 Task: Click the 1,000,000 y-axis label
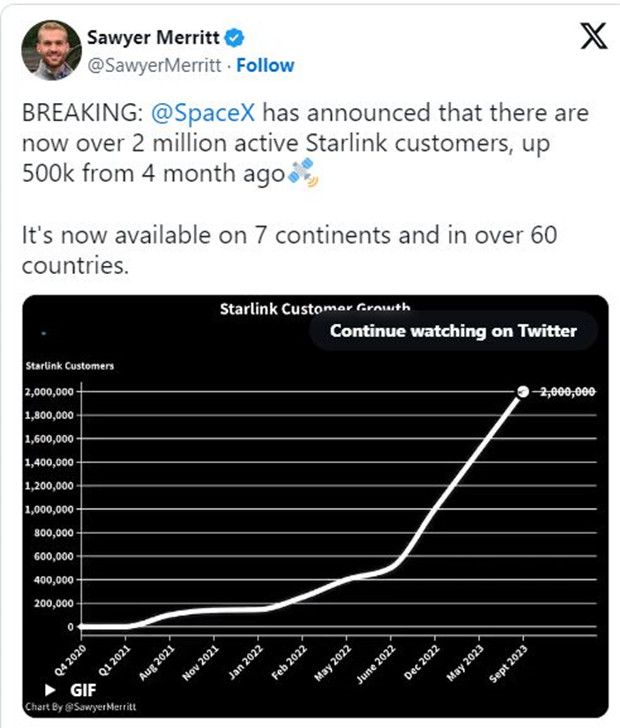point(49,509)
